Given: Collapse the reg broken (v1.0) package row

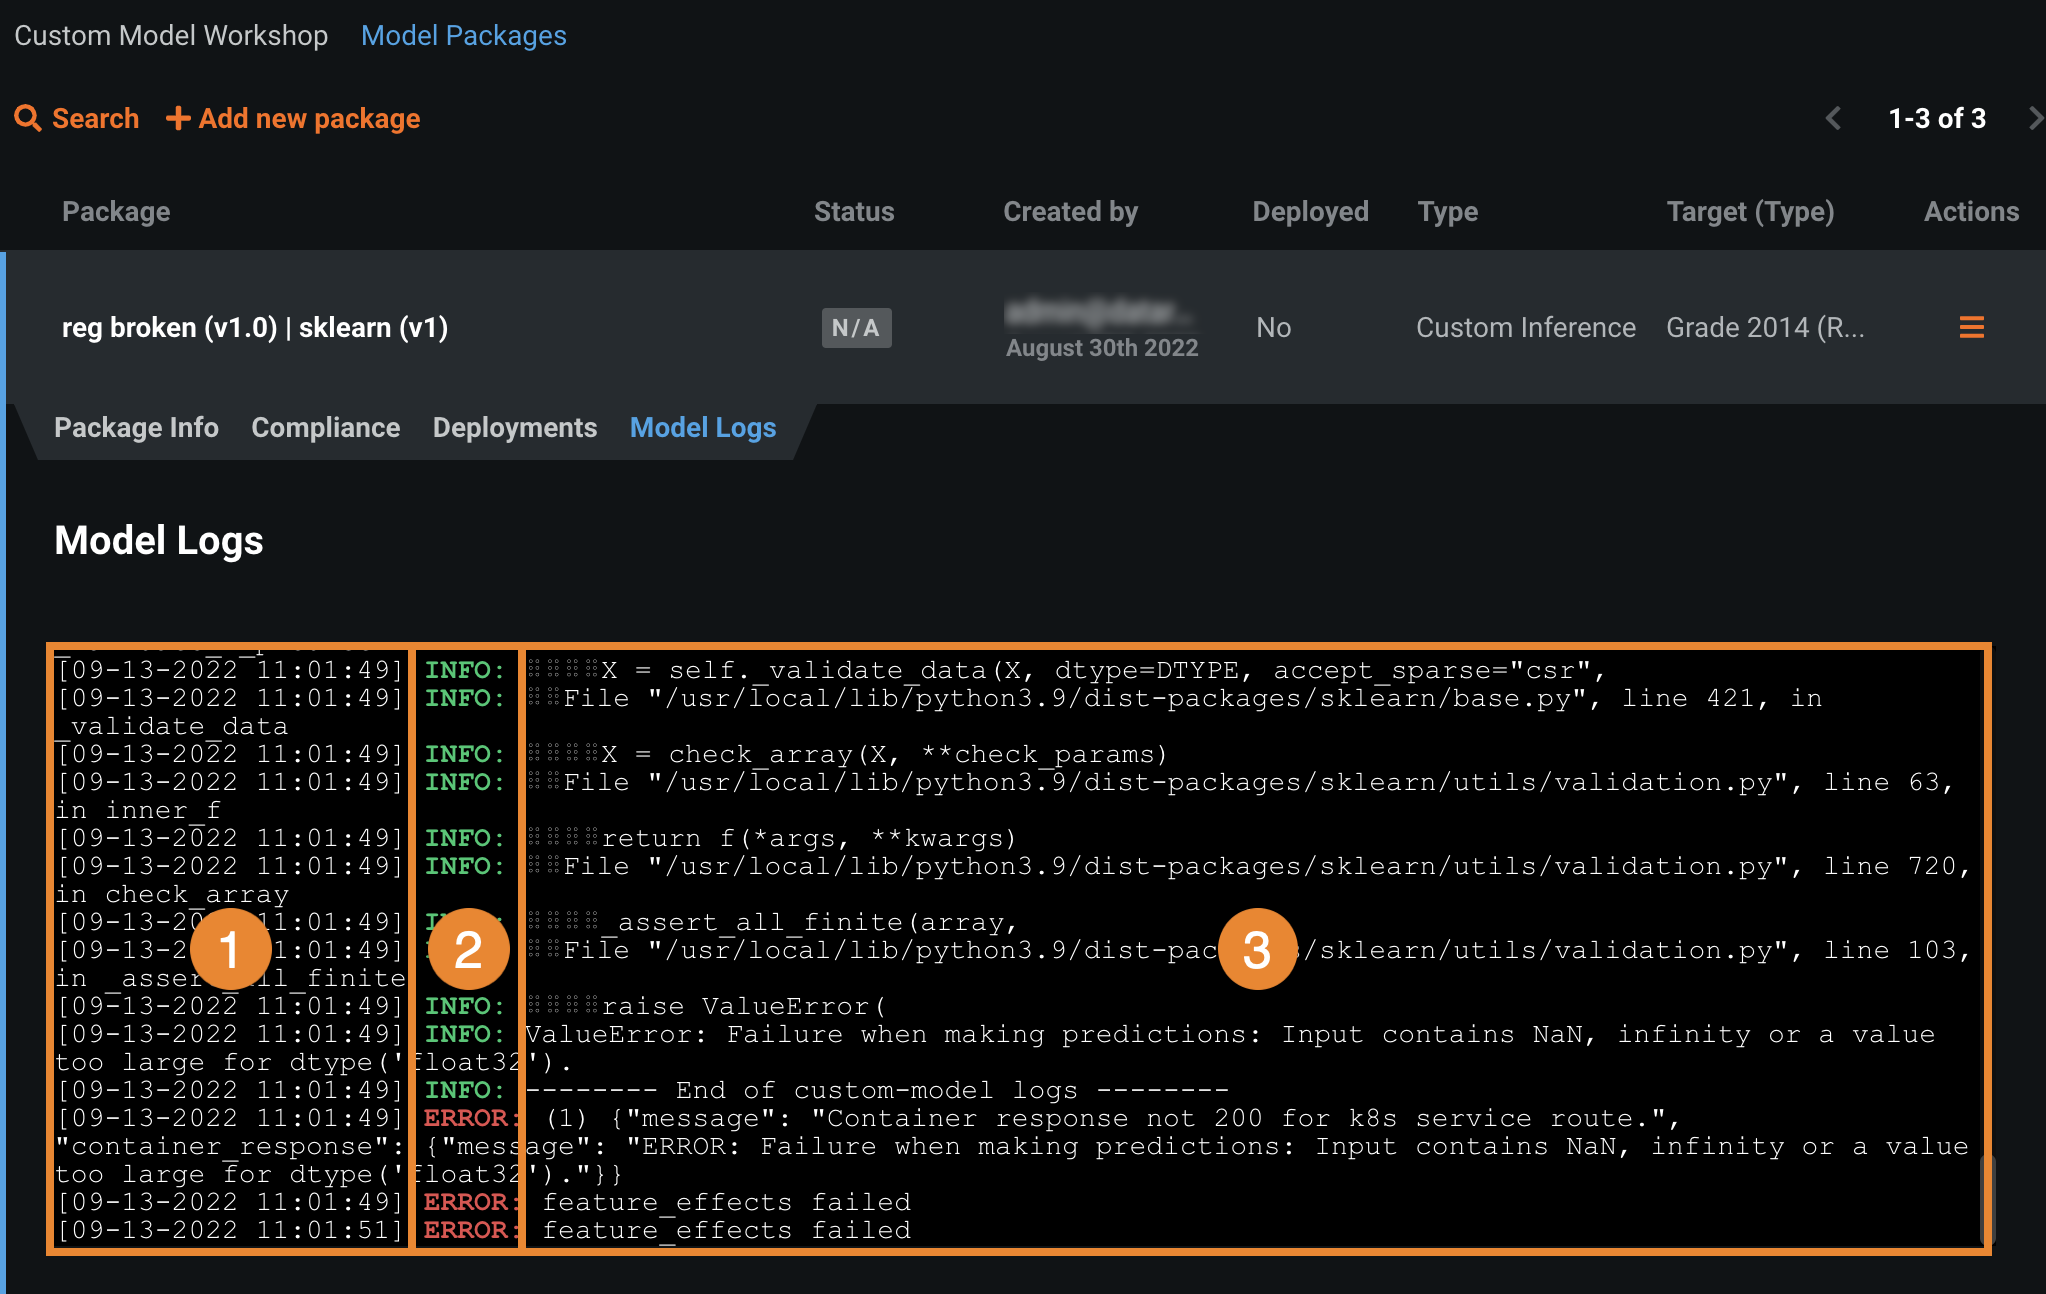Looking at the screenshot, I should [x=254, y=327].
